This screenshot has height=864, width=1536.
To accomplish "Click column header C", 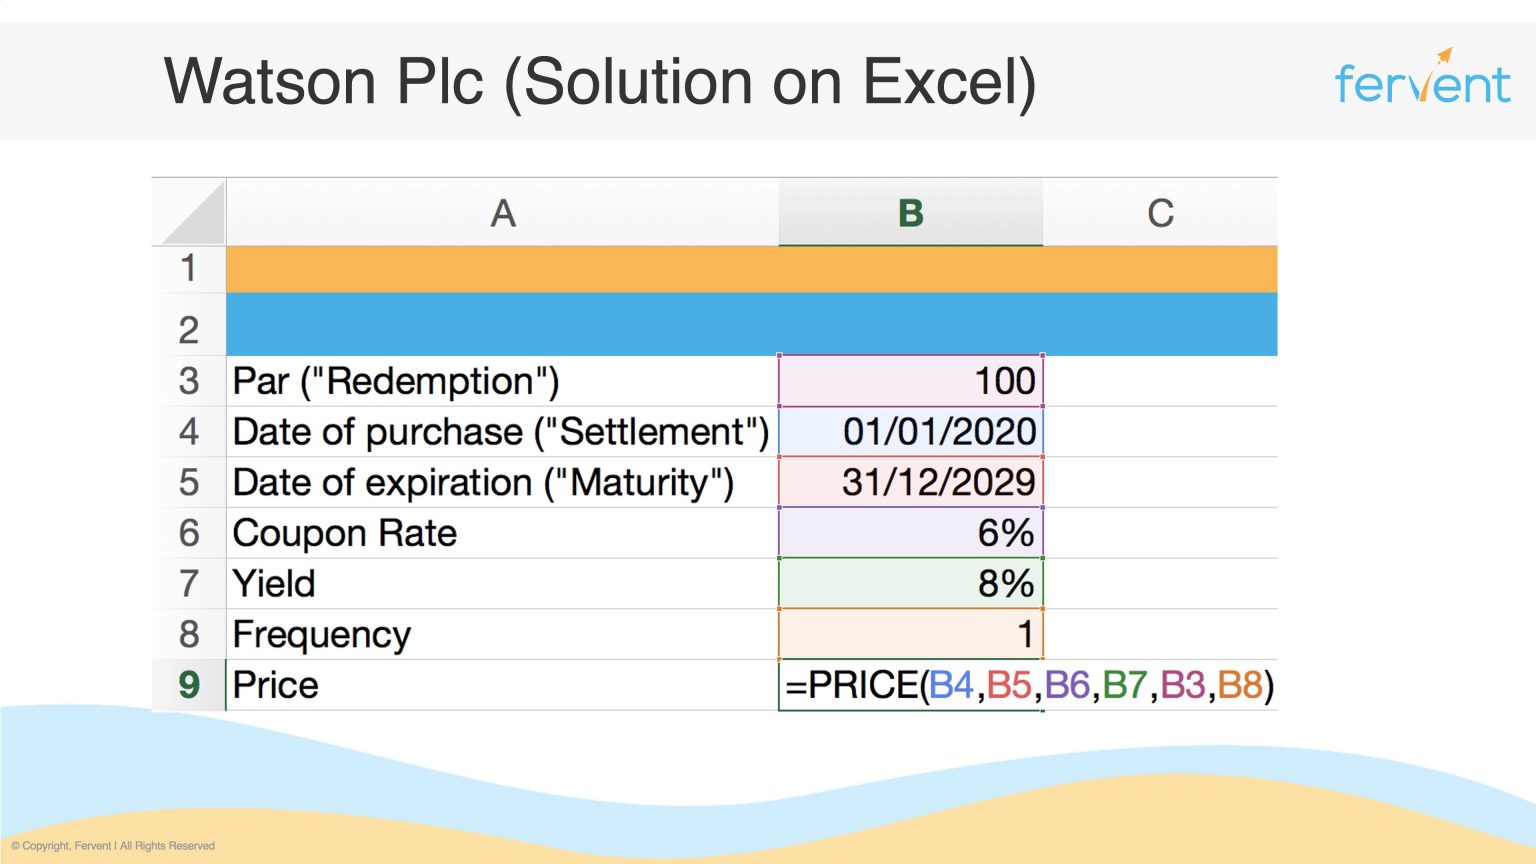I will point(1159,212).
